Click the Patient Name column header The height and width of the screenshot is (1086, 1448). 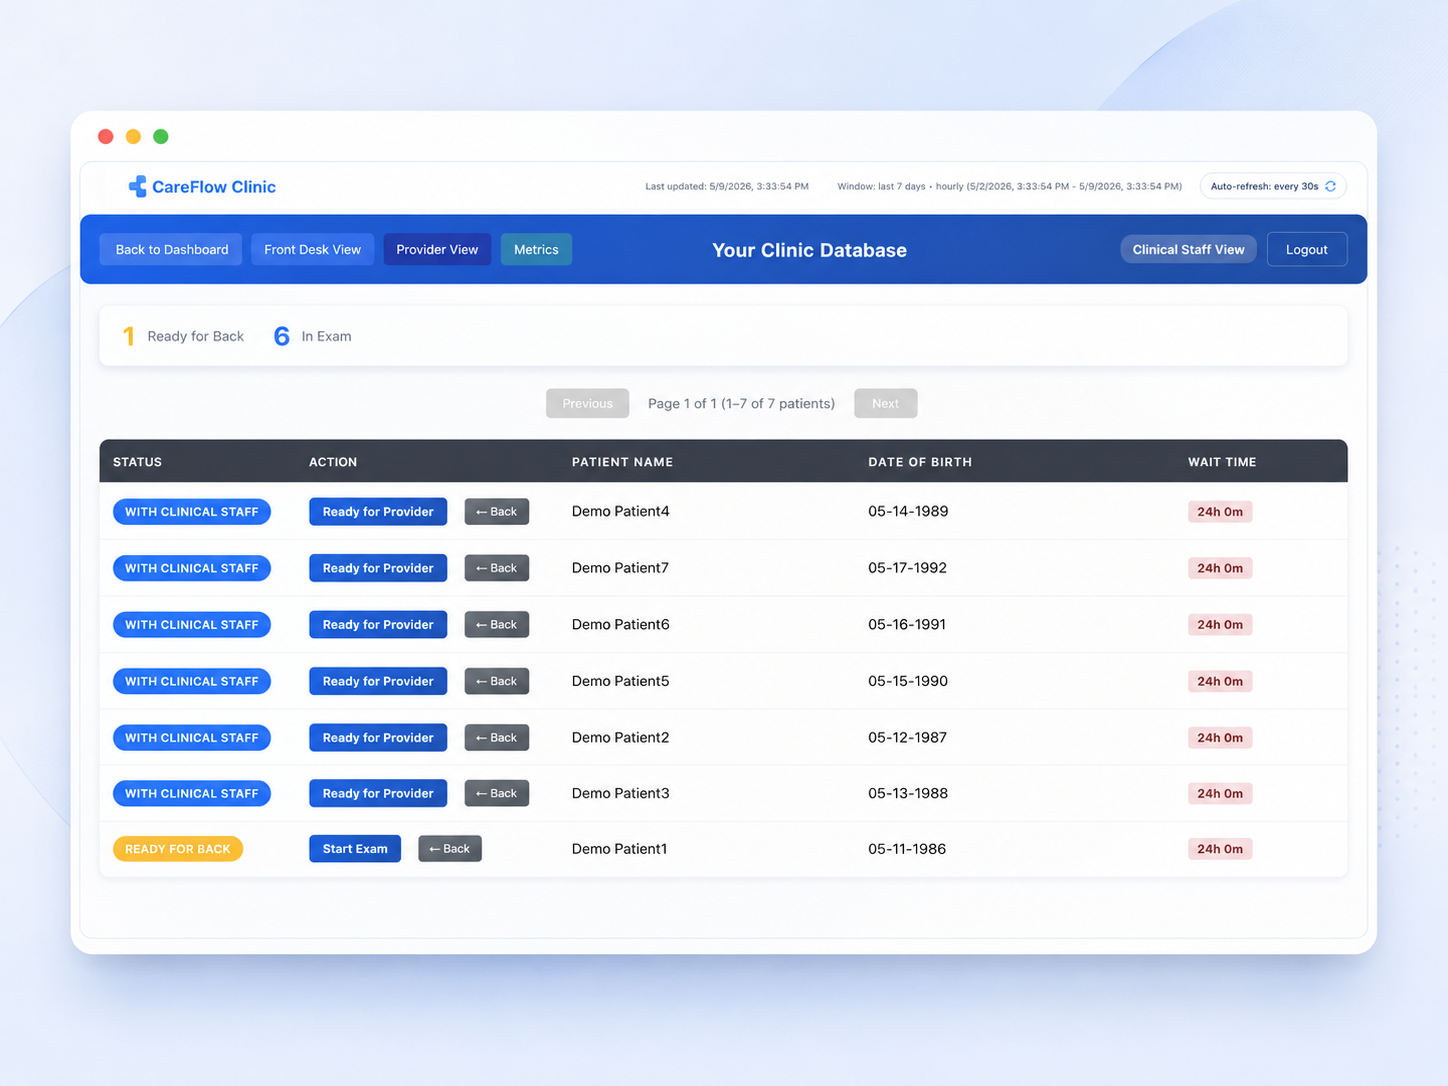tap(622, 462)
